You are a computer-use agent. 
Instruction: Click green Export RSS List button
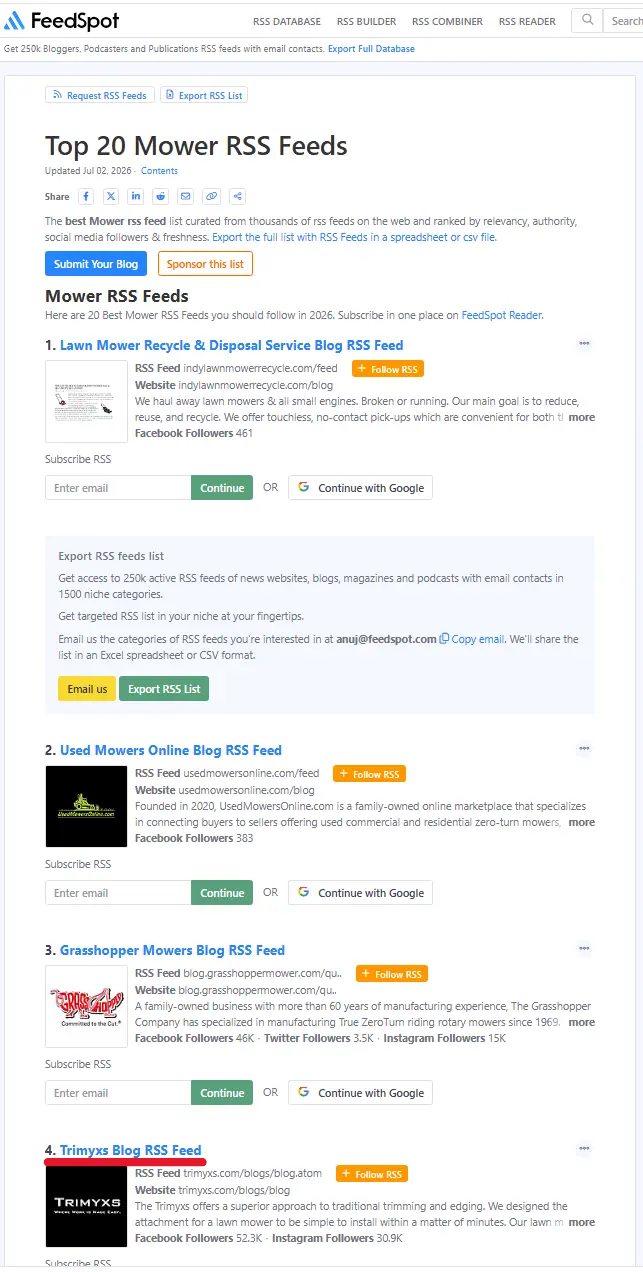(x=164, y=689)
